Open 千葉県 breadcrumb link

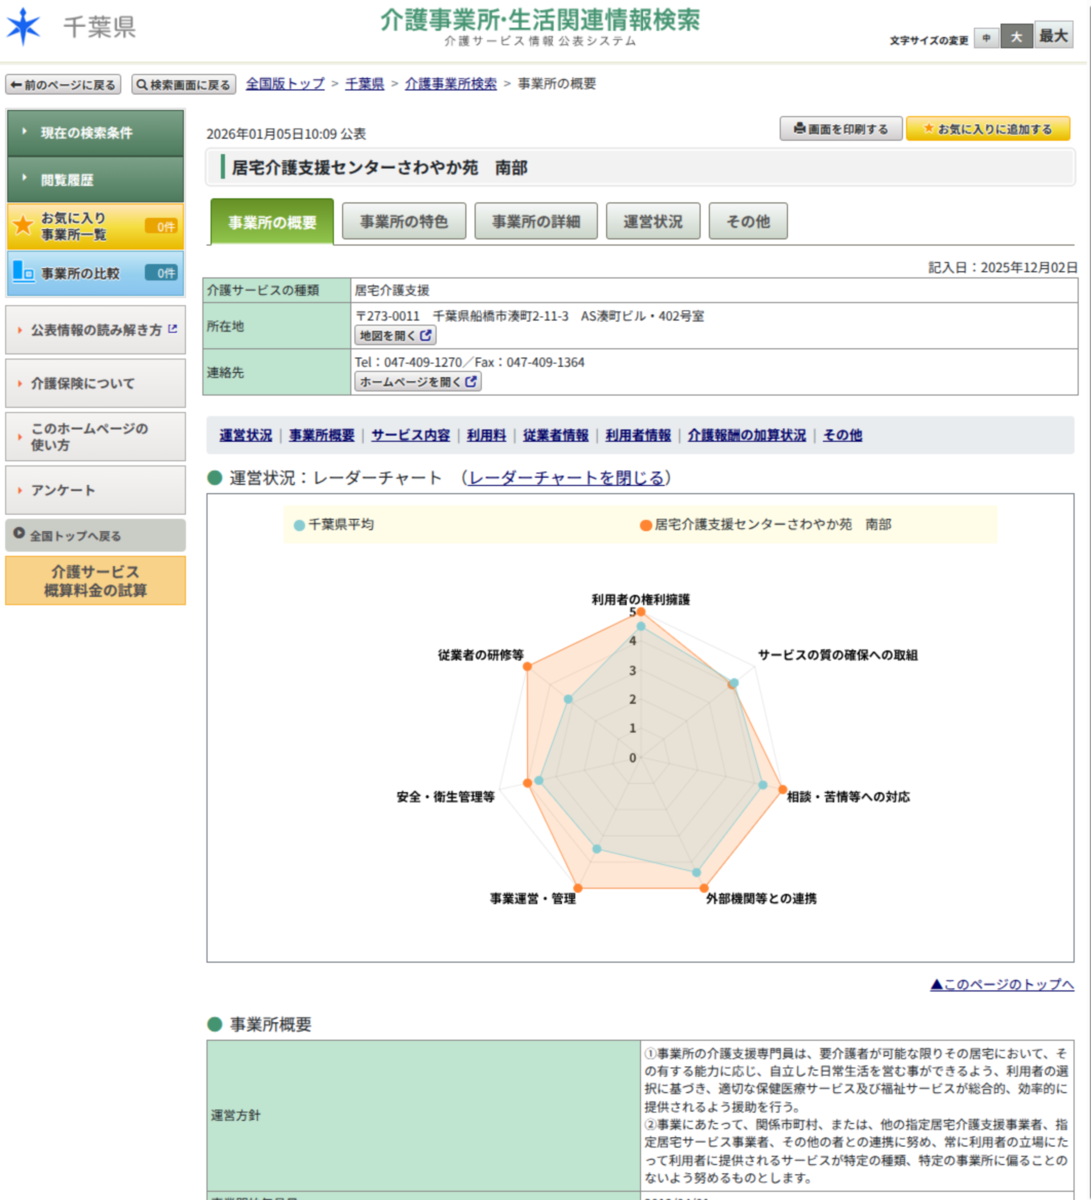[x=365, y=84]
